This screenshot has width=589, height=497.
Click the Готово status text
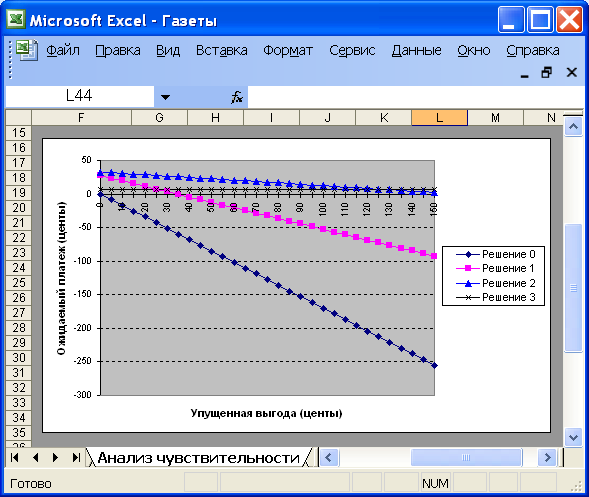tap(30, 483)
